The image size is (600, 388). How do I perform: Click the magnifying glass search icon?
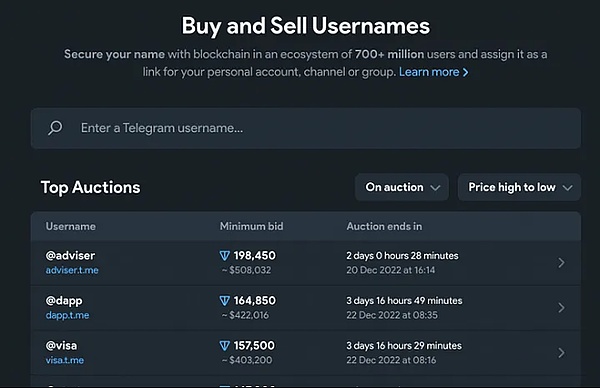(x=55, y=128)
